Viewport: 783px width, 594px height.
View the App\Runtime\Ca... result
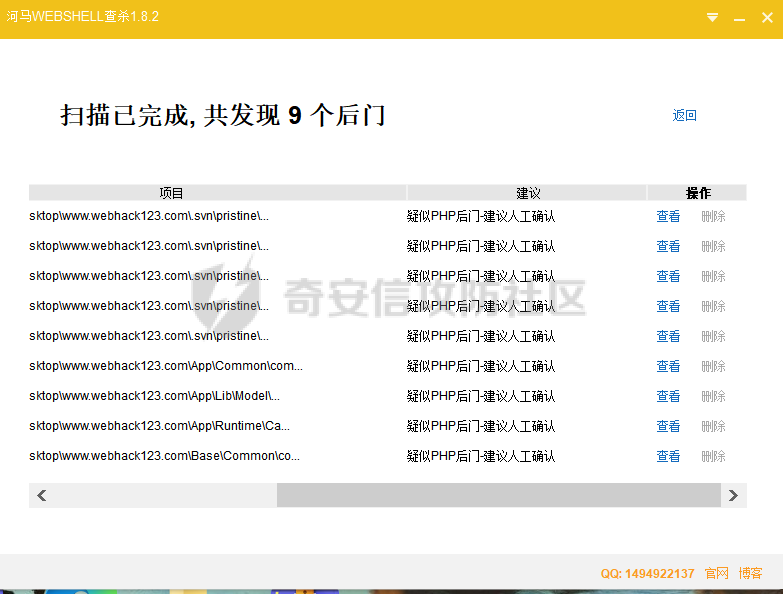pos(668,426)
